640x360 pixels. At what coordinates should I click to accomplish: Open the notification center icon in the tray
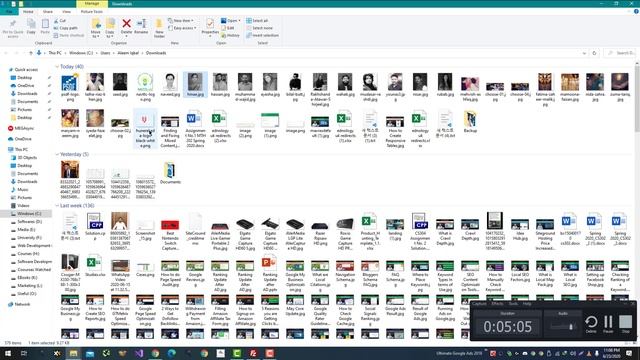tap(629, 353)
